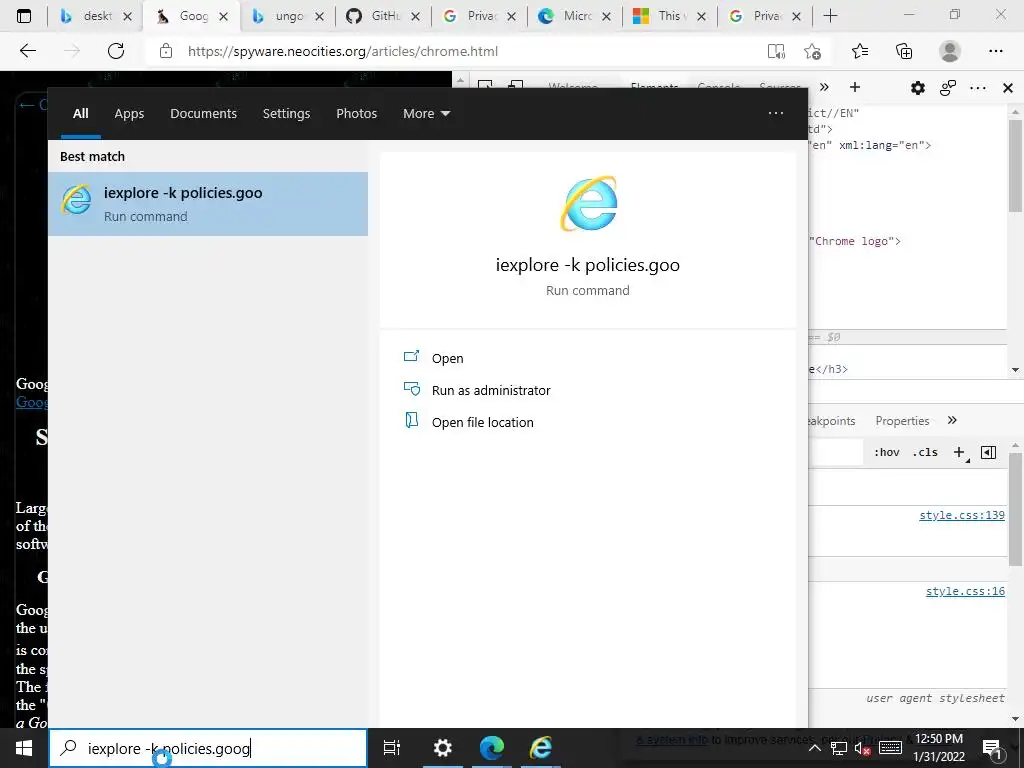Viewport: 1024px width, 768px height.
Task: Click Open for the run command
Action: point(447,358)
